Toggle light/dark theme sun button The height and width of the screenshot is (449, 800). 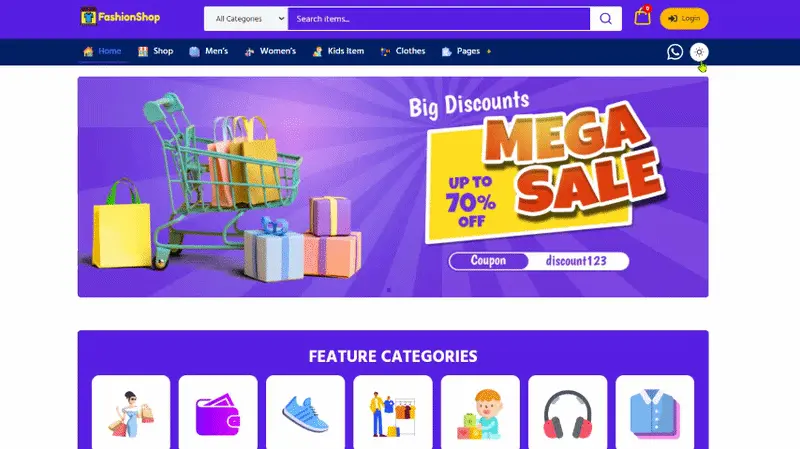(699, 52)
